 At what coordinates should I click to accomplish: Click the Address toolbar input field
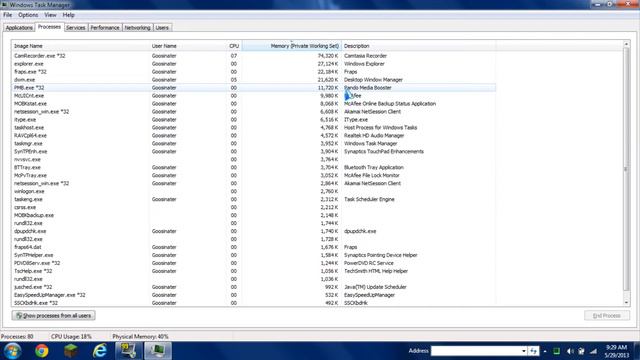tap(476, 351)
